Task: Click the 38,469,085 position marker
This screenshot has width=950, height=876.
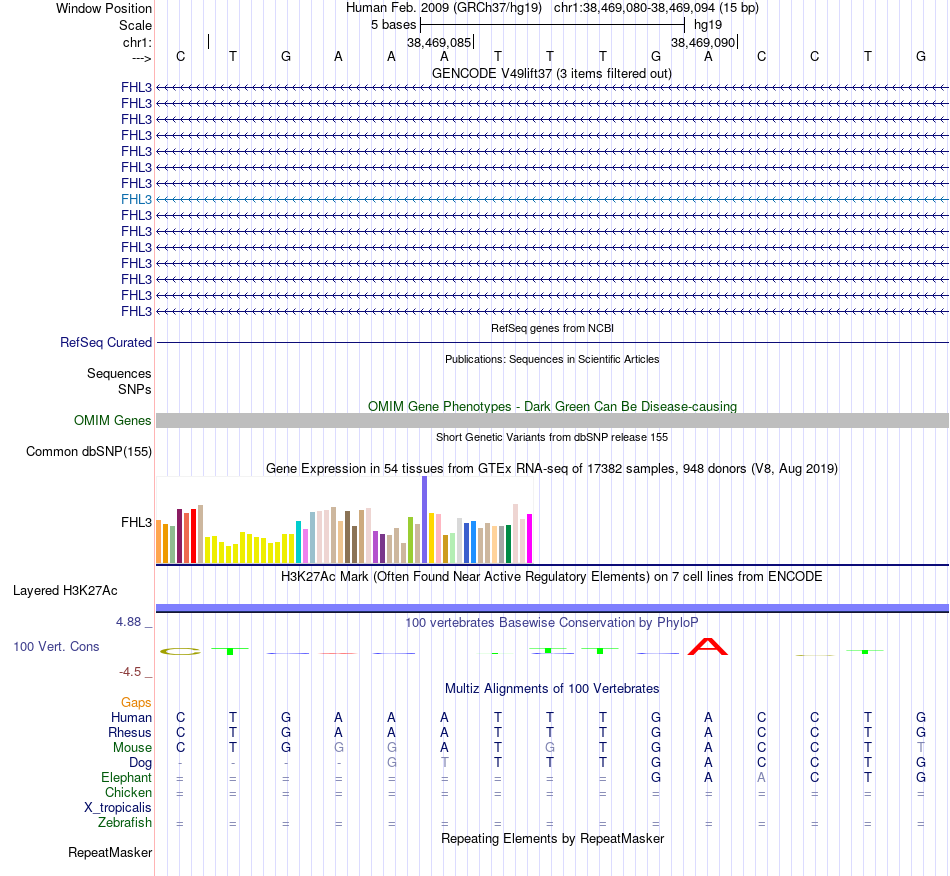Action: pos(439,42)
